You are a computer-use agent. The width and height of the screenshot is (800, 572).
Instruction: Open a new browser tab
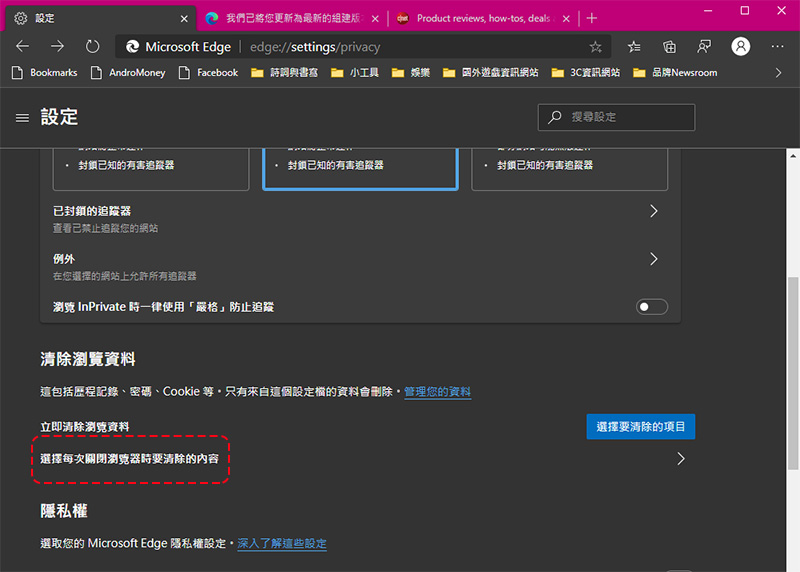(x=592, y=18)
